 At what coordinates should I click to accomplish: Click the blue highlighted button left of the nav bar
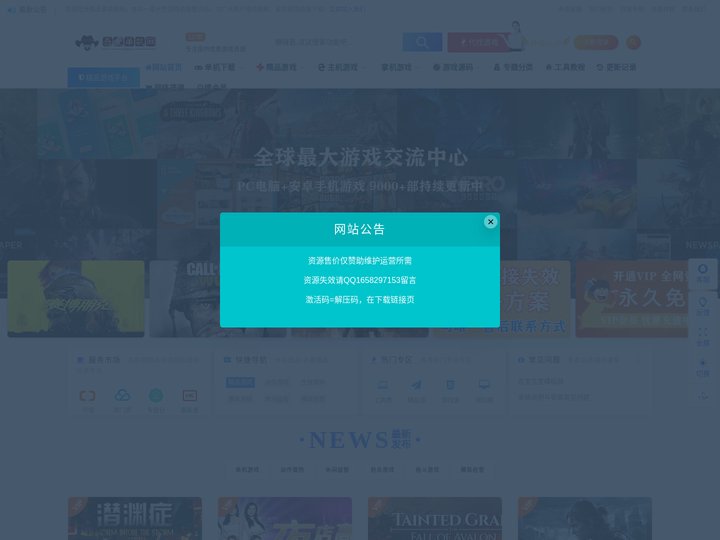pyautogui.click(x=103, y=77)
